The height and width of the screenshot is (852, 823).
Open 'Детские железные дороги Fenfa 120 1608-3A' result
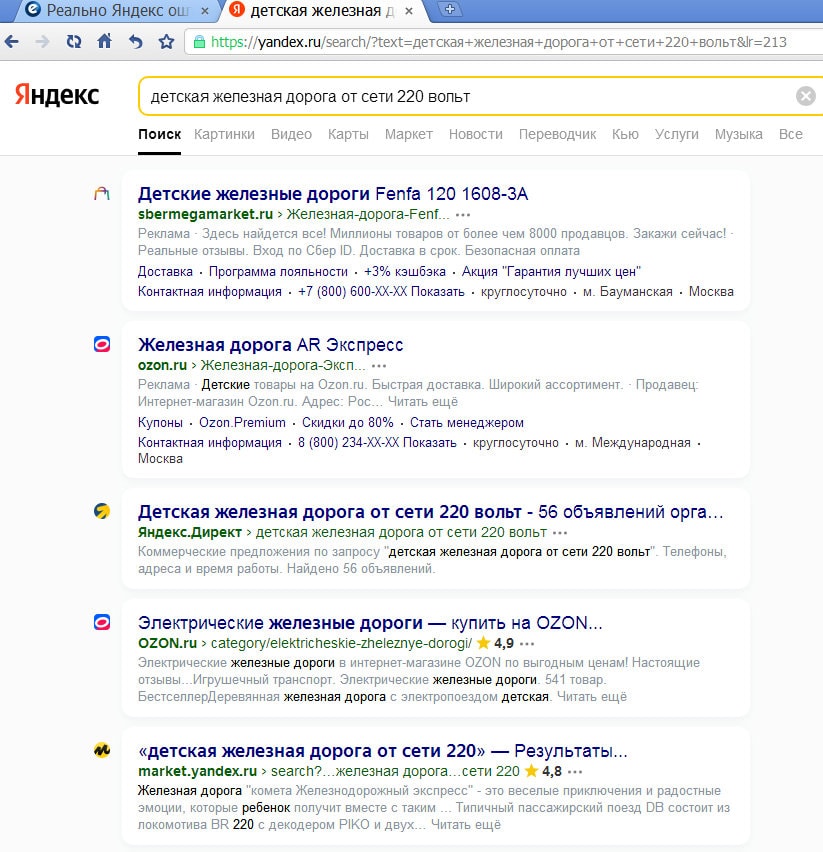tap(333, 193)
